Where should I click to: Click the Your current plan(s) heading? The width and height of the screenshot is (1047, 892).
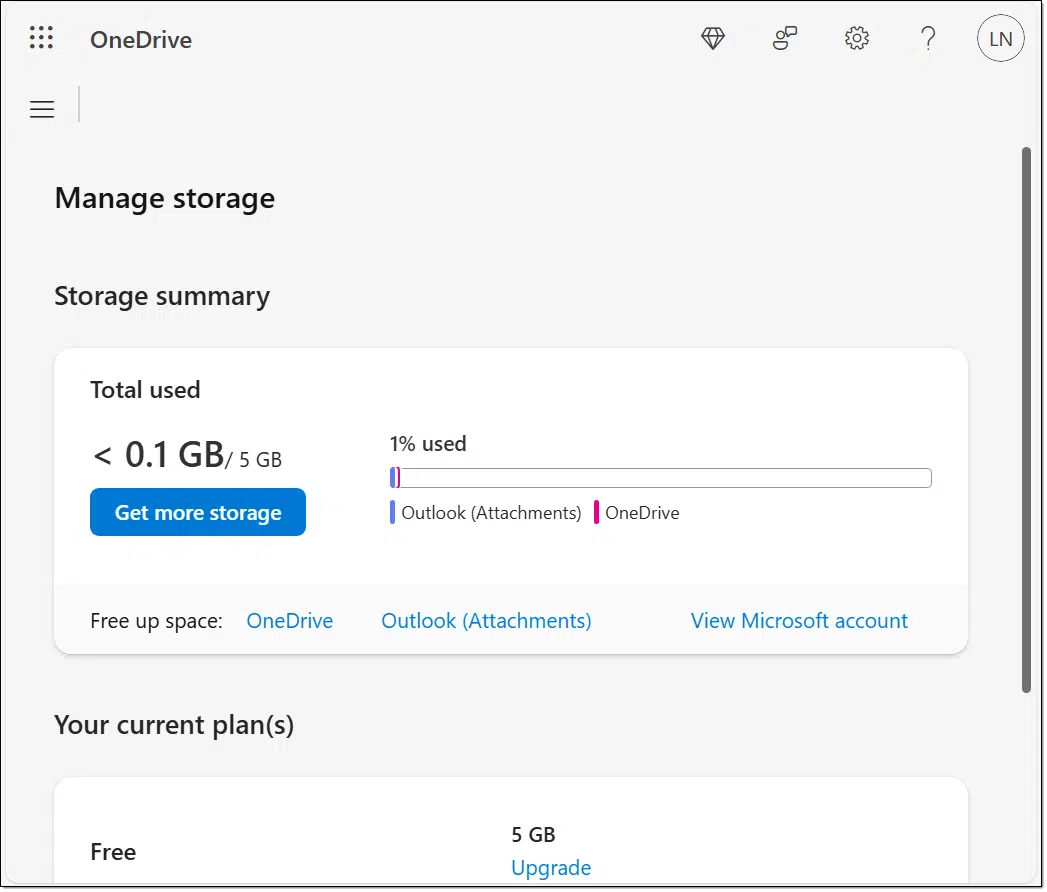[x=174, y=724]
